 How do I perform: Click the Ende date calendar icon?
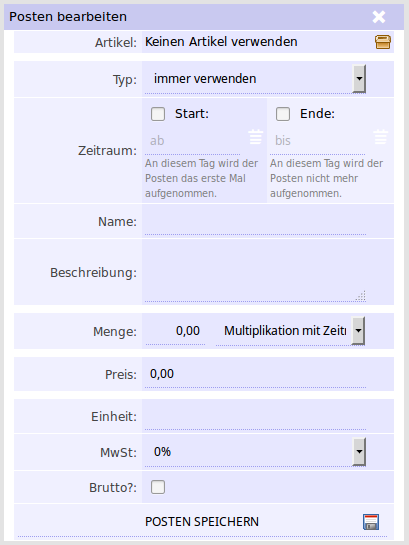[381, 137]
